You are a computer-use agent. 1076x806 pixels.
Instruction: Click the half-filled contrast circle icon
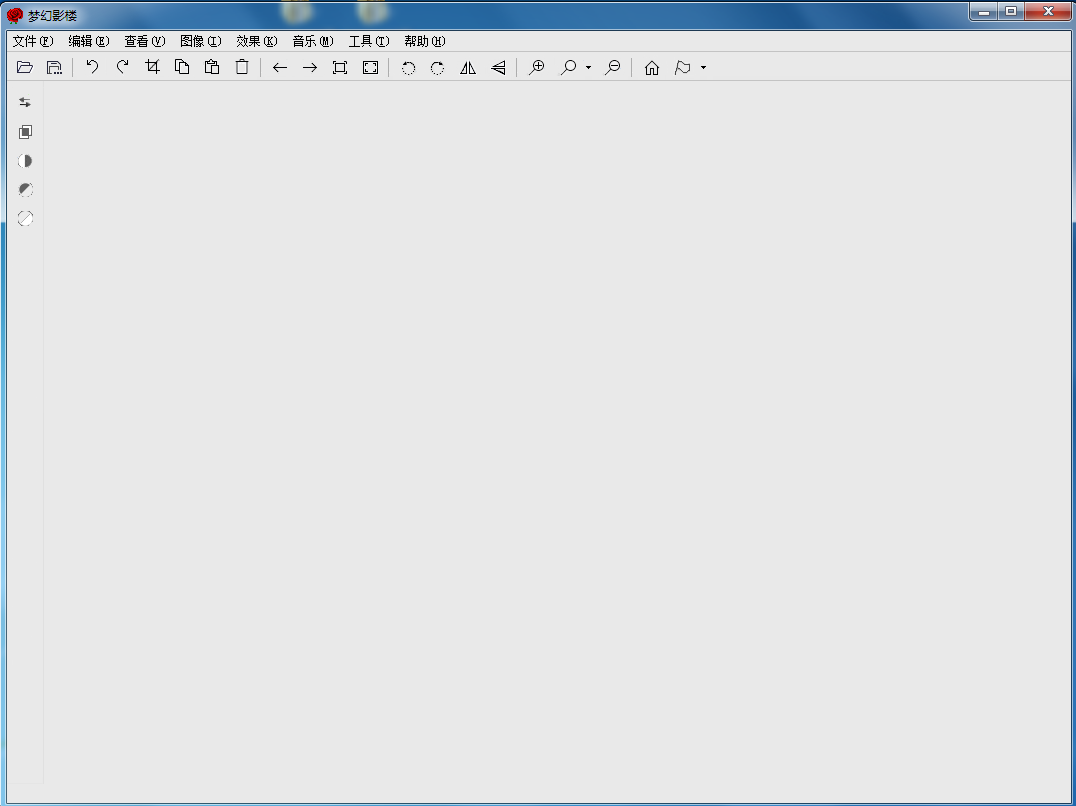[x=25, y=161]
